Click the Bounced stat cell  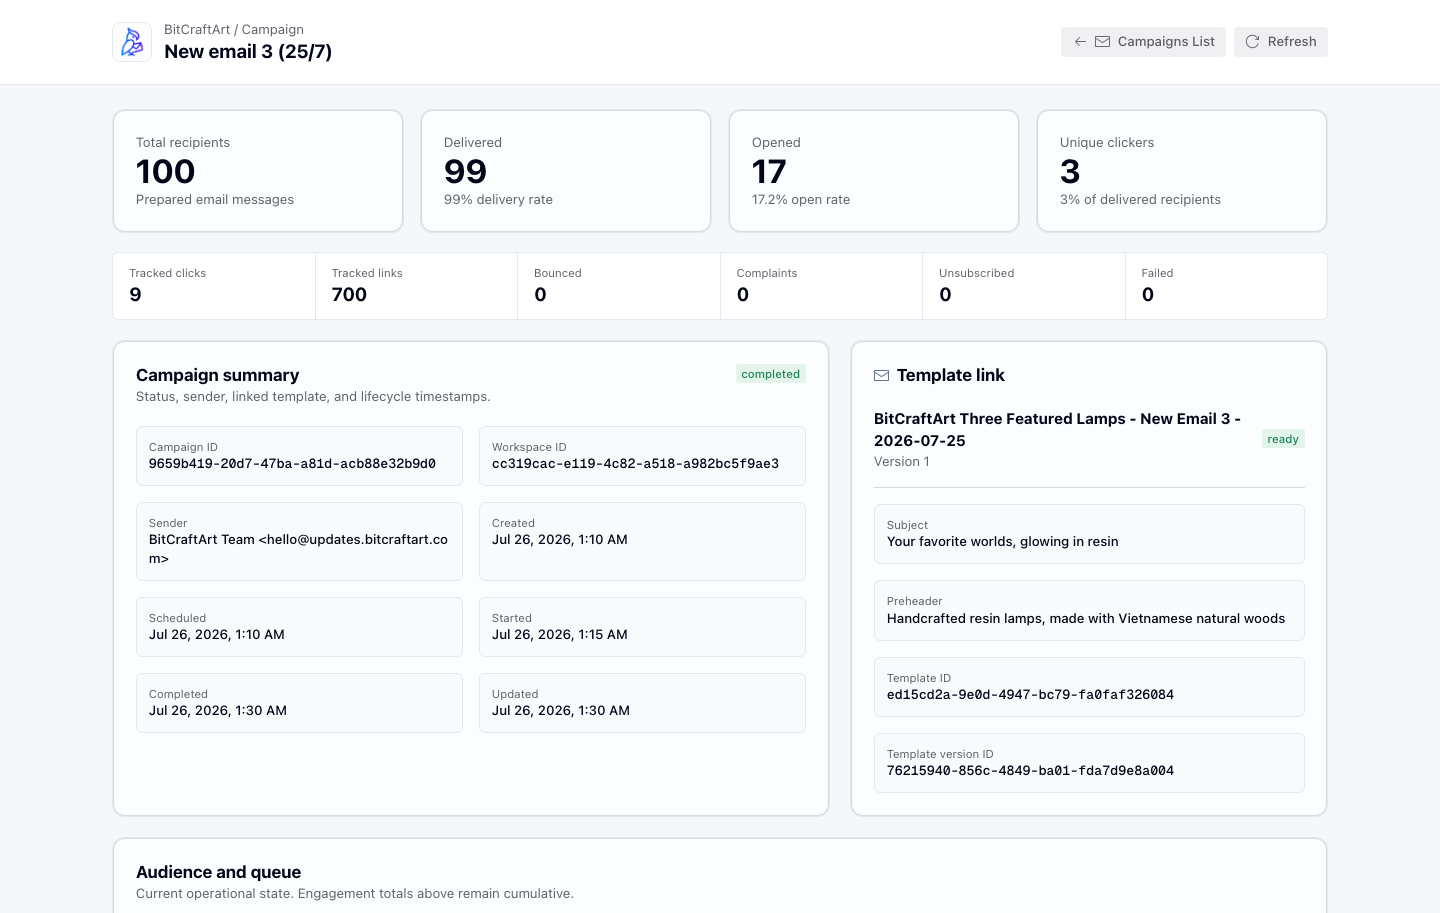[x=619, y=286]
